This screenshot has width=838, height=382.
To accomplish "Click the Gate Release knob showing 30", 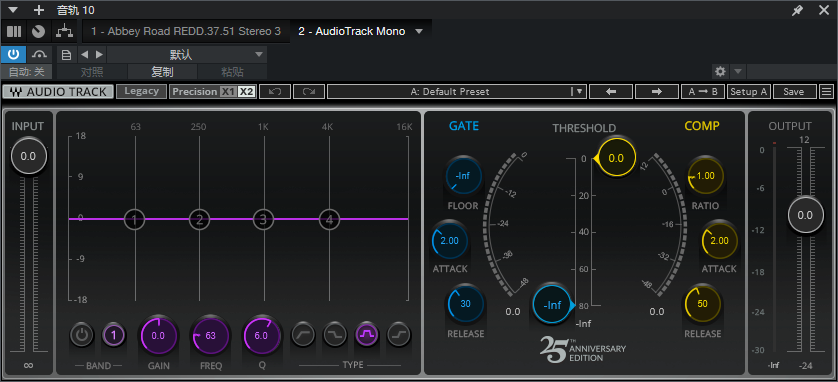I will (465, 304).
